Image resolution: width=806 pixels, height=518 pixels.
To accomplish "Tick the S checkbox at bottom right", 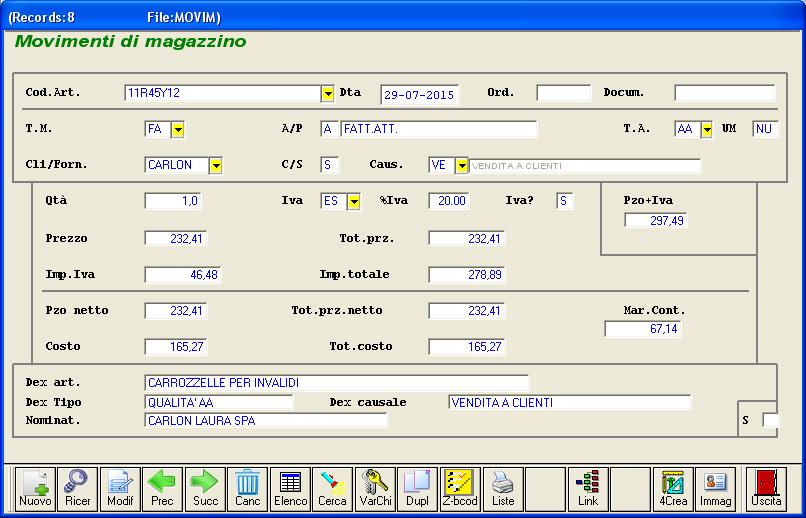I will click(769, 421).
